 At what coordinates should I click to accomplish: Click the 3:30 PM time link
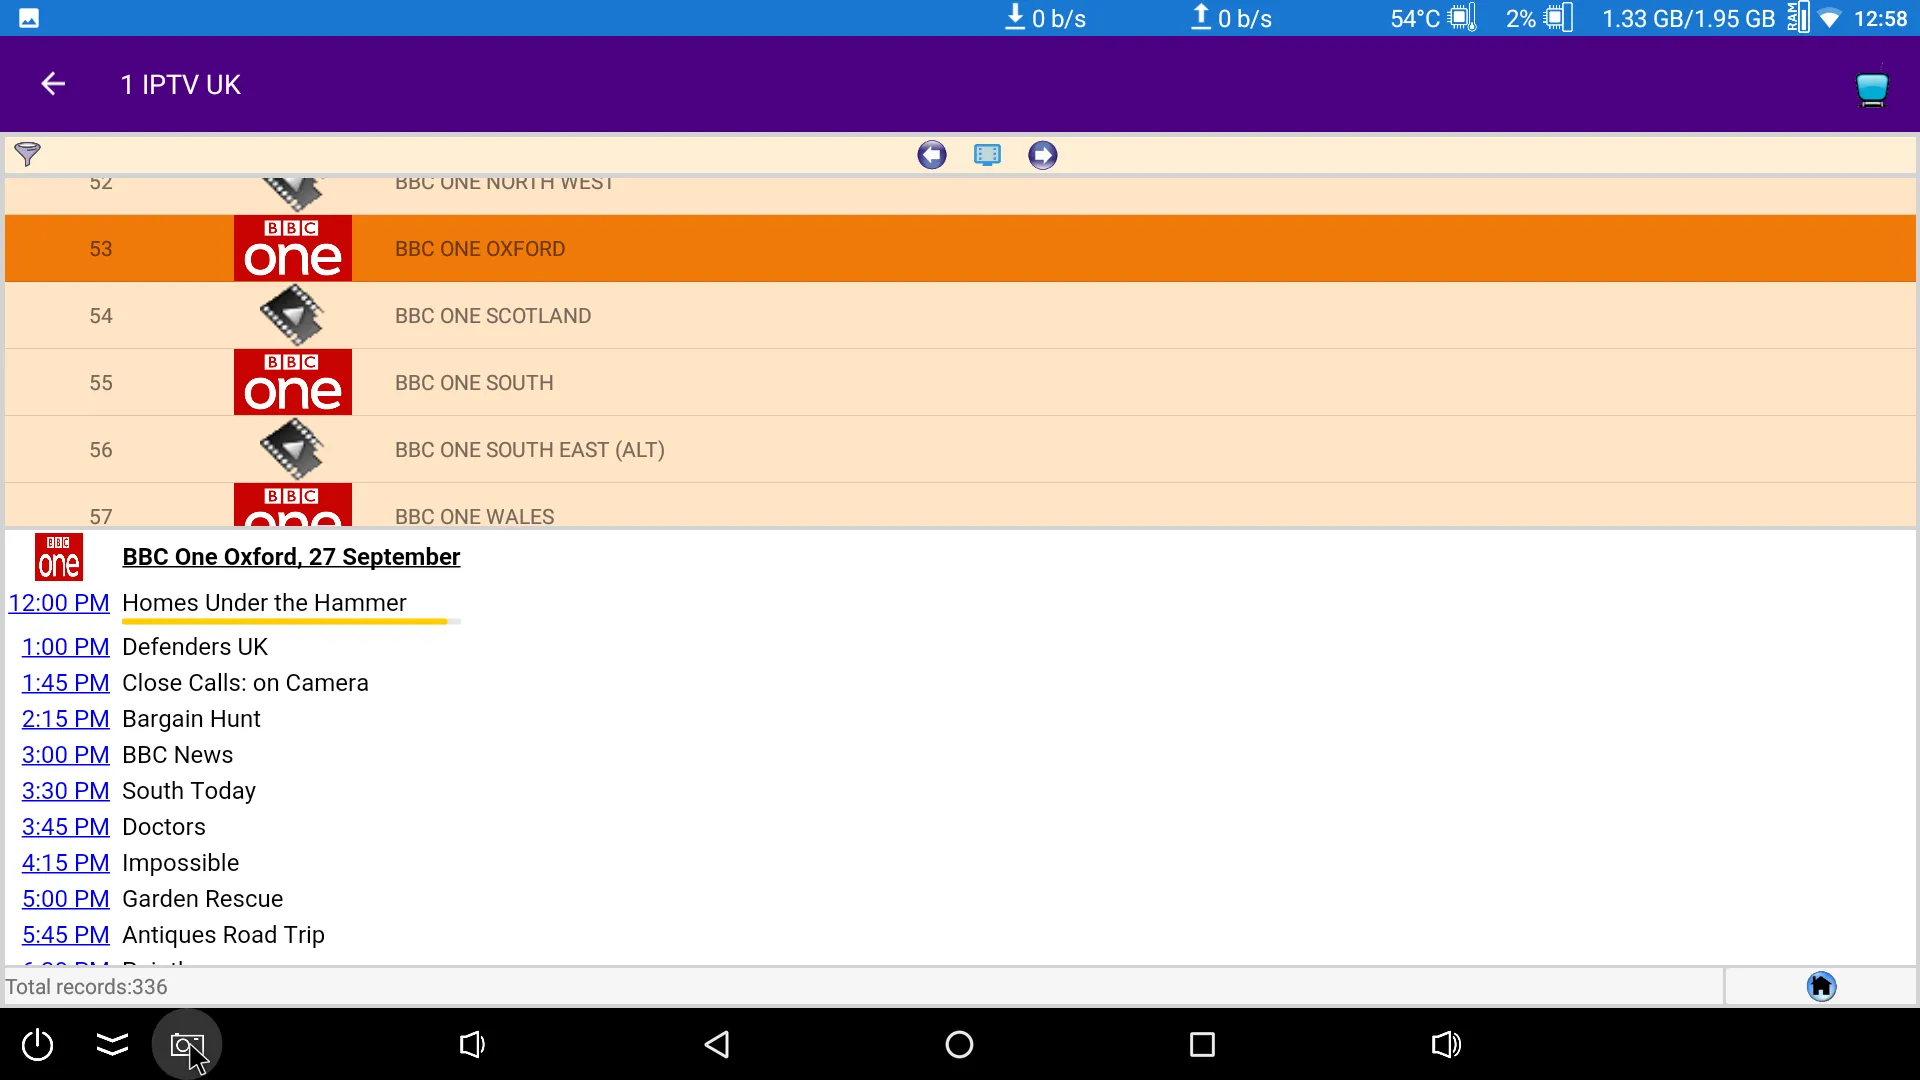pyautogui.click(x=66, y=791)
